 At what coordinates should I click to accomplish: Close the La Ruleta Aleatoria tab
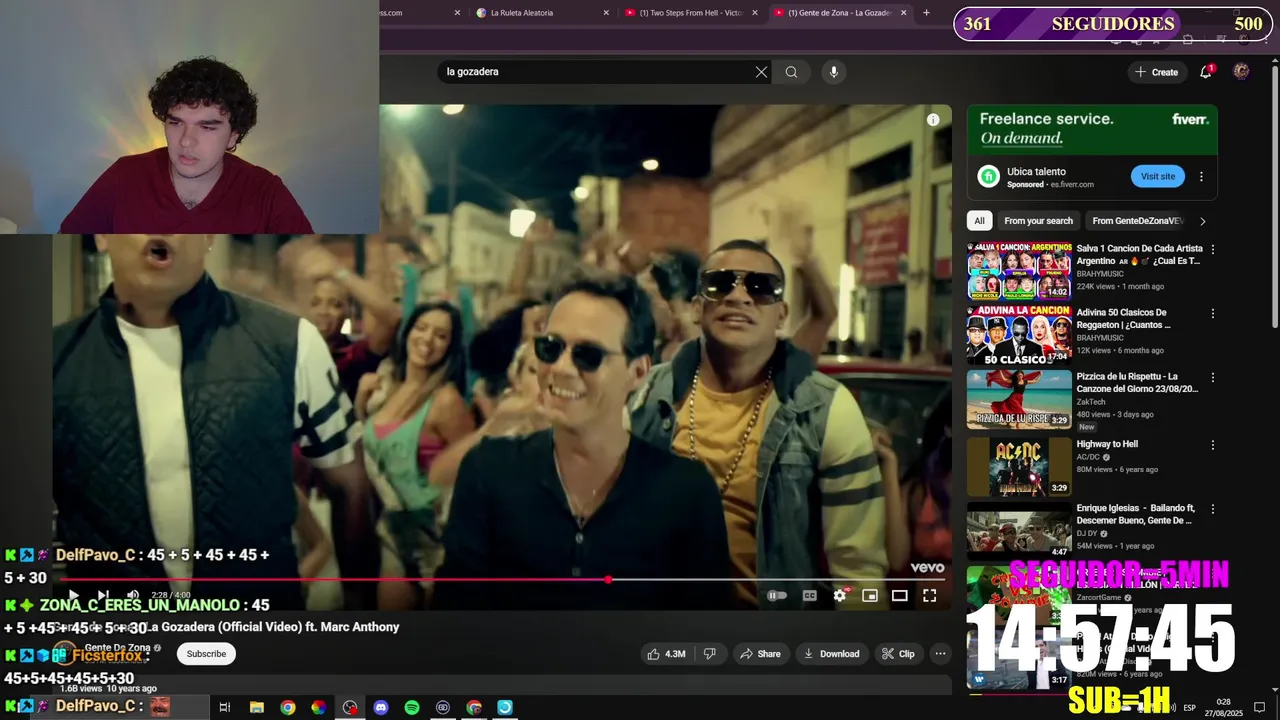point(606,13)
